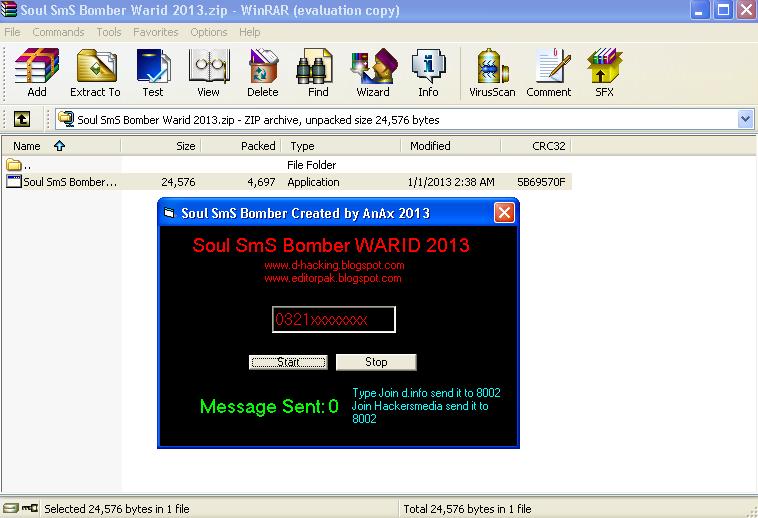The image size is (758, 518).
Task: Click the 'Message Sent: 0' label
Action: (269, 406)
